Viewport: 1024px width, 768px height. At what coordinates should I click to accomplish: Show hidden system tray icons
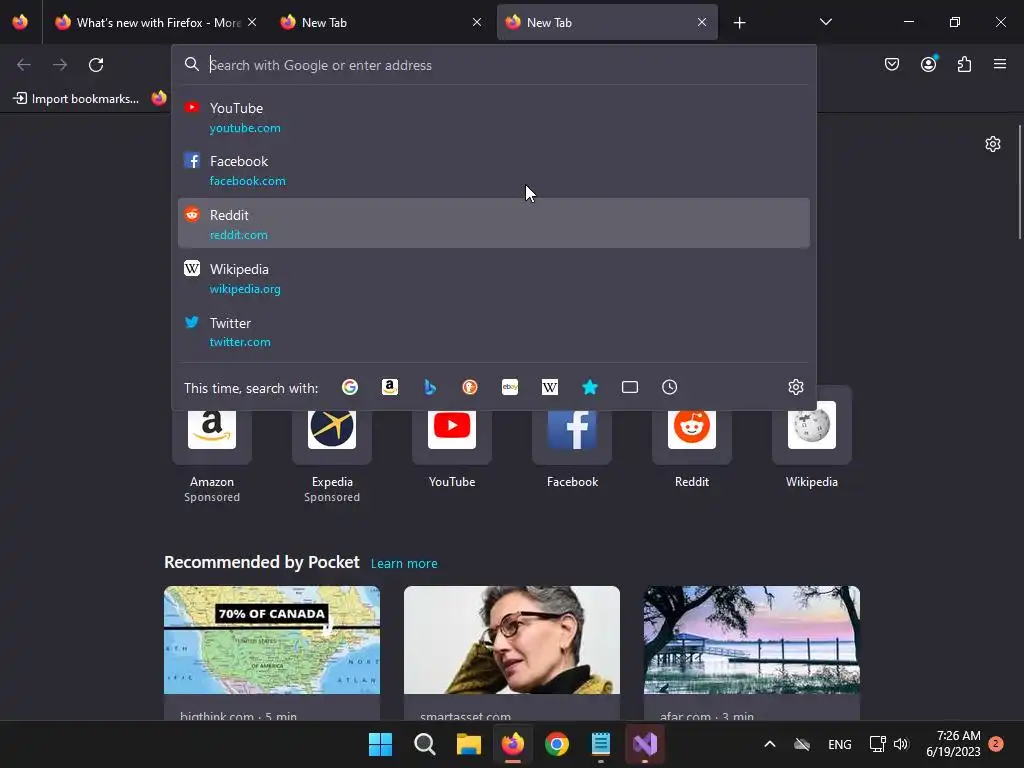coord(770,744)
